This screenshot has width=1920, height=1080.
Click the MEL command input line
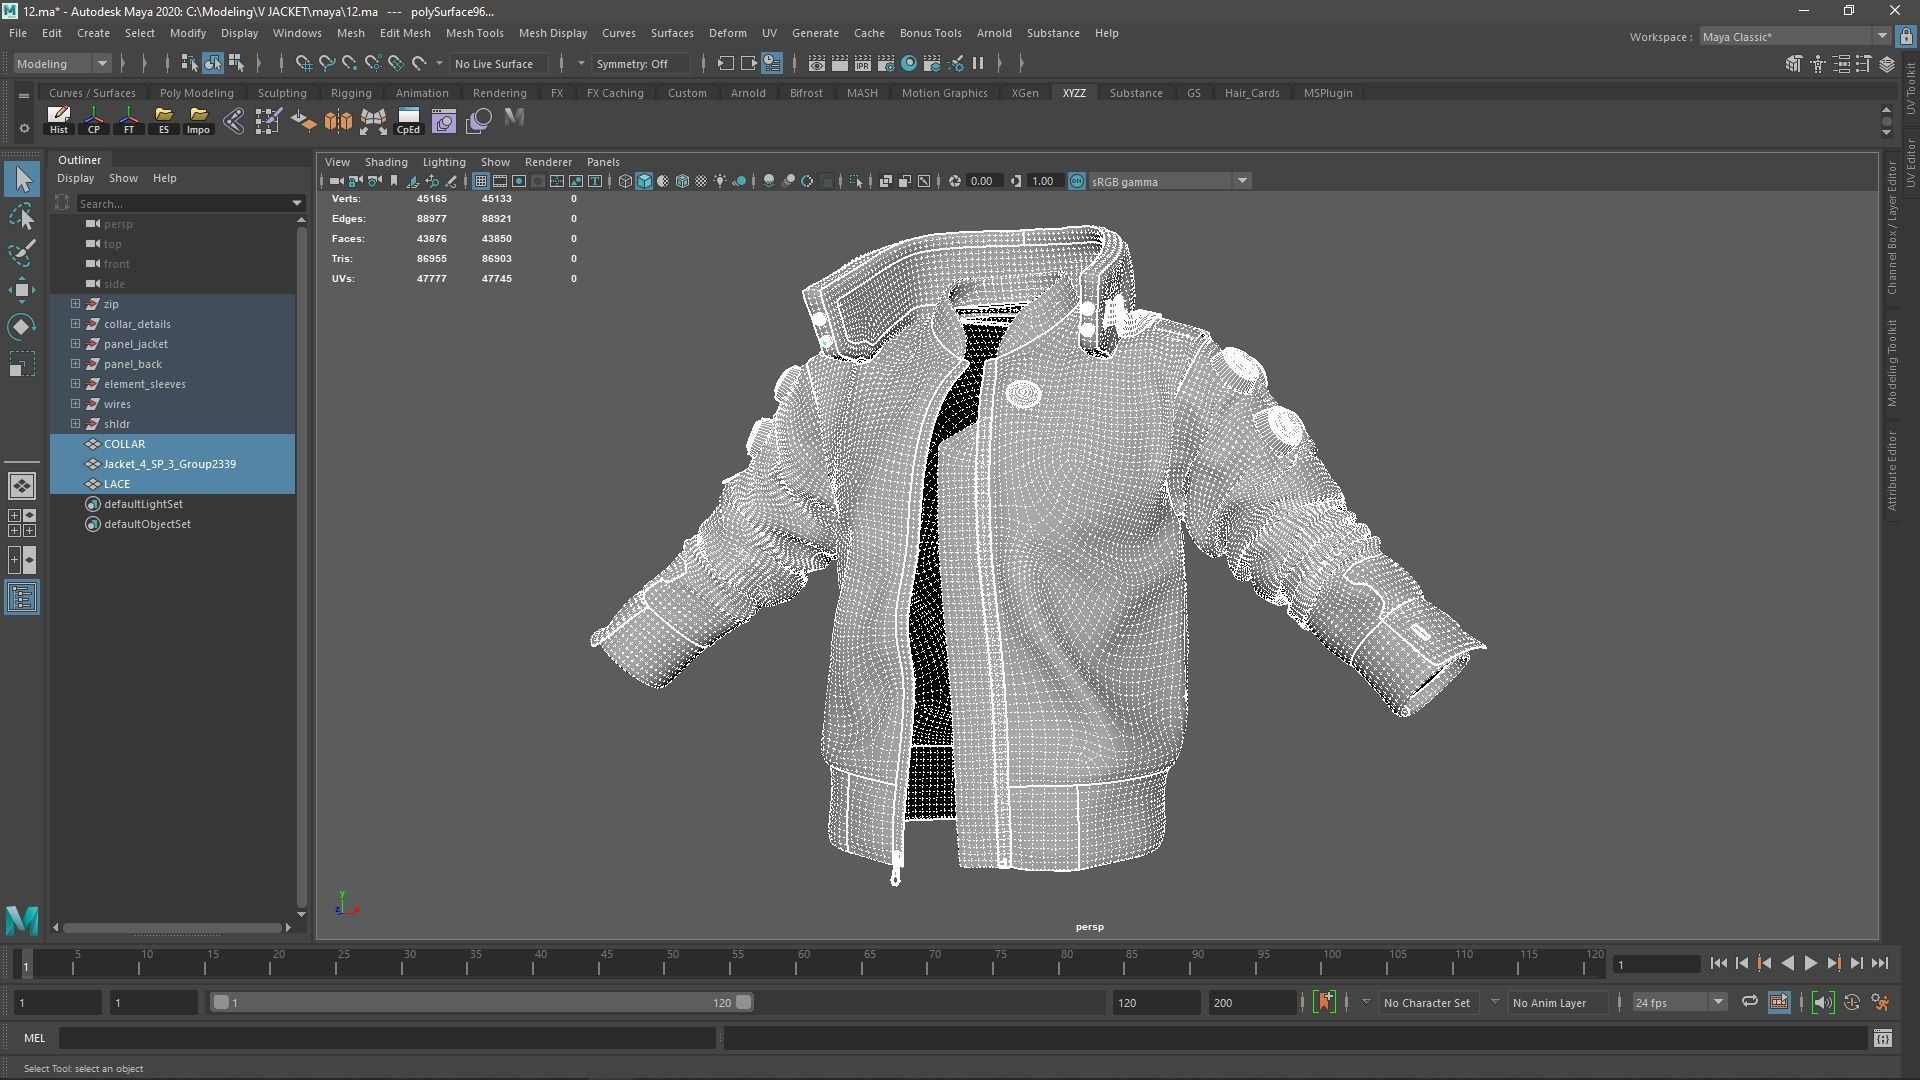(387, 1038)
